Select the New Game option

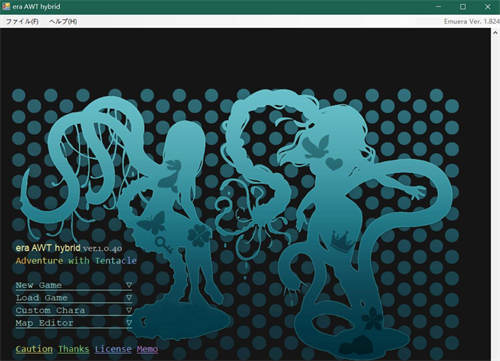tap(39, 285)
